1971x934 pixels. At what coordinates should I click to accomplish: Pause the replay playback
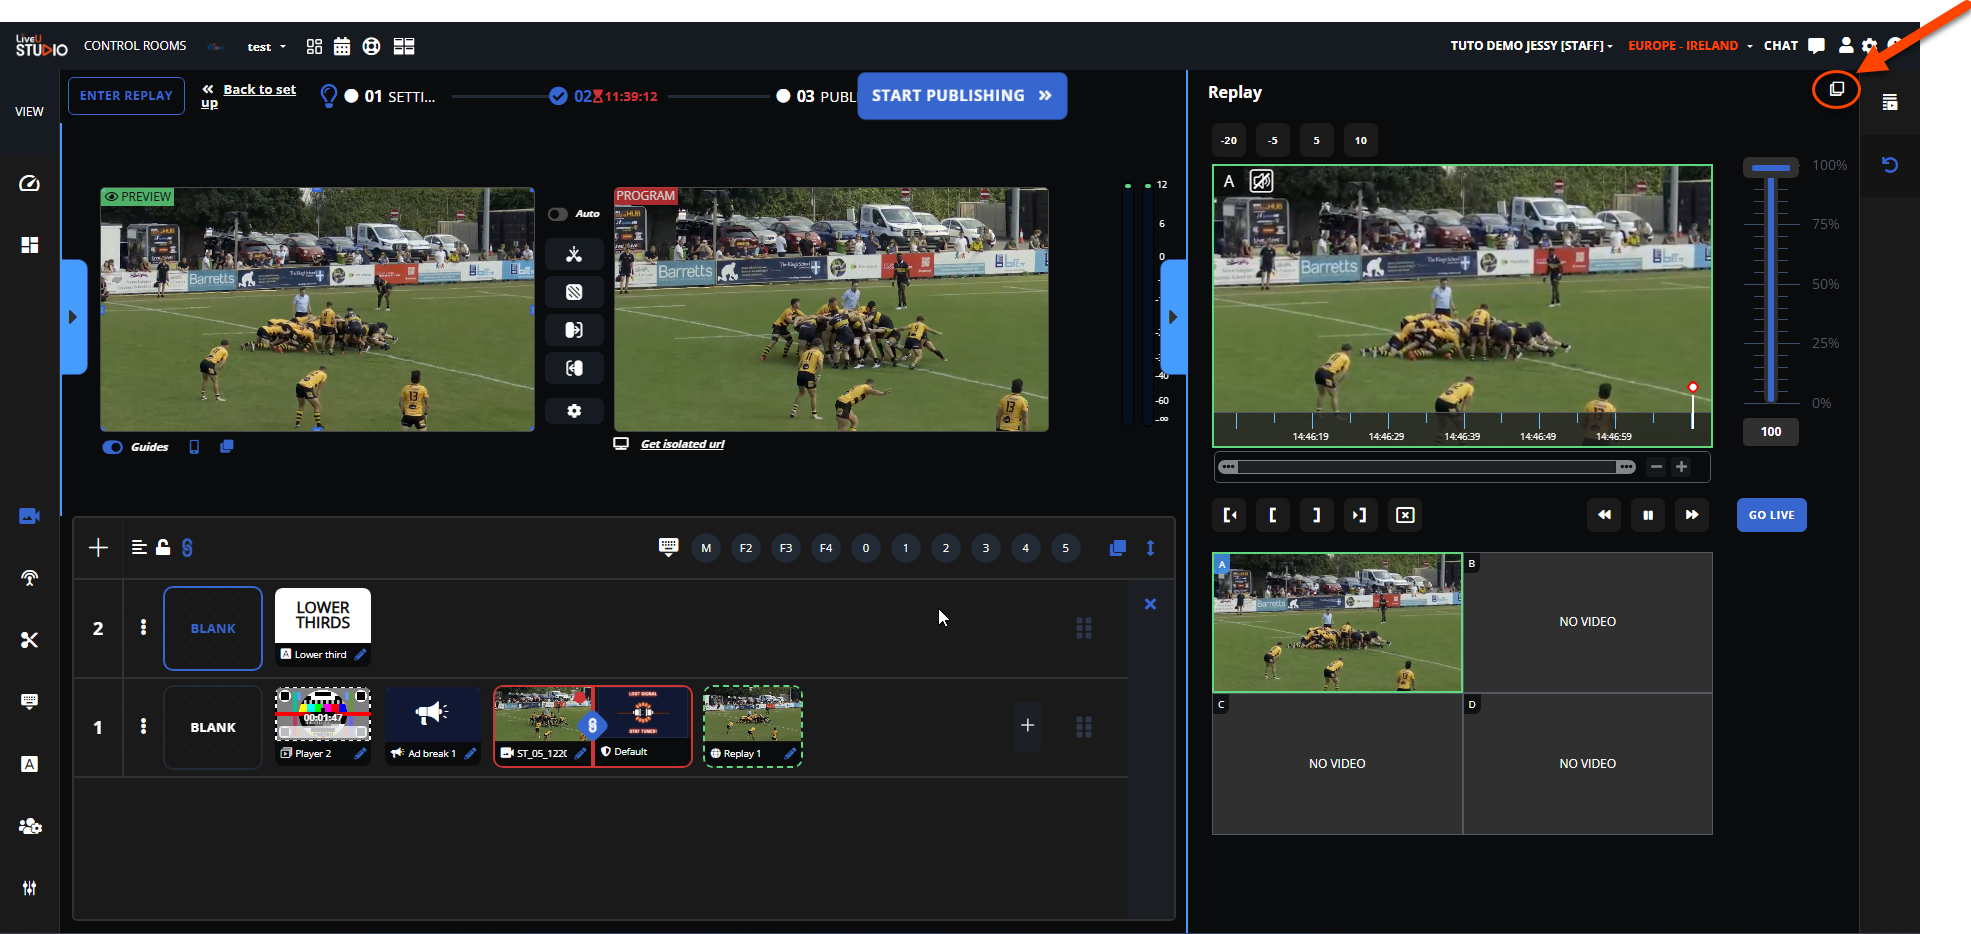click(x=1648, y=515)
